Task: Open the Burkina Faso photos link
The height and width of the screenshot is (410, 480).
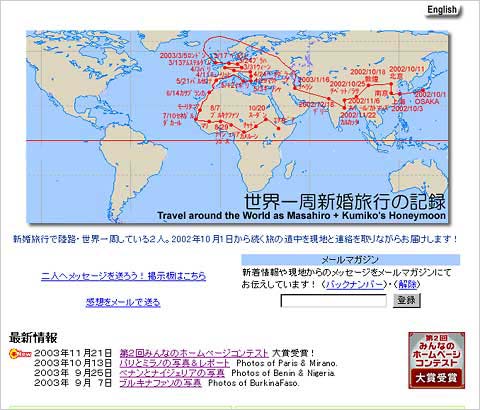Action: click(161, 383)
